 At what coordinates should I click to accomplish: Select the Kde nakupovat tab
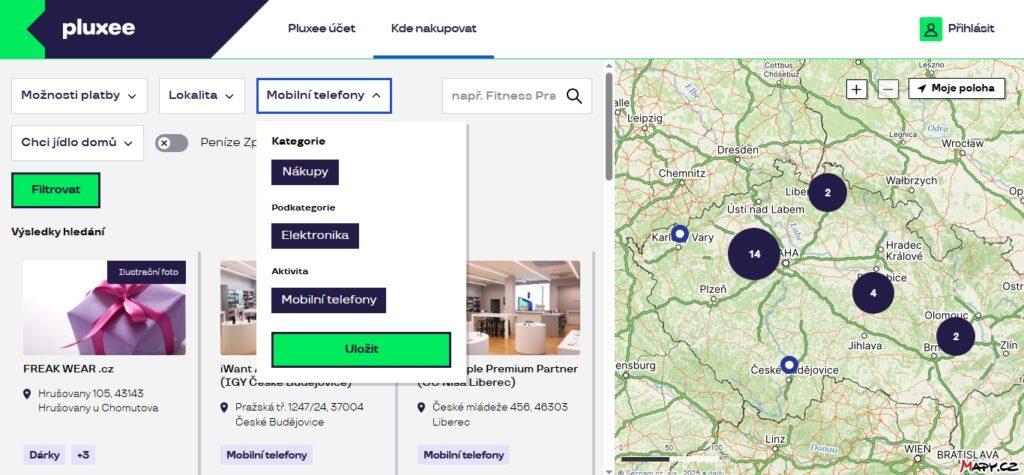[x=433, y=28]
